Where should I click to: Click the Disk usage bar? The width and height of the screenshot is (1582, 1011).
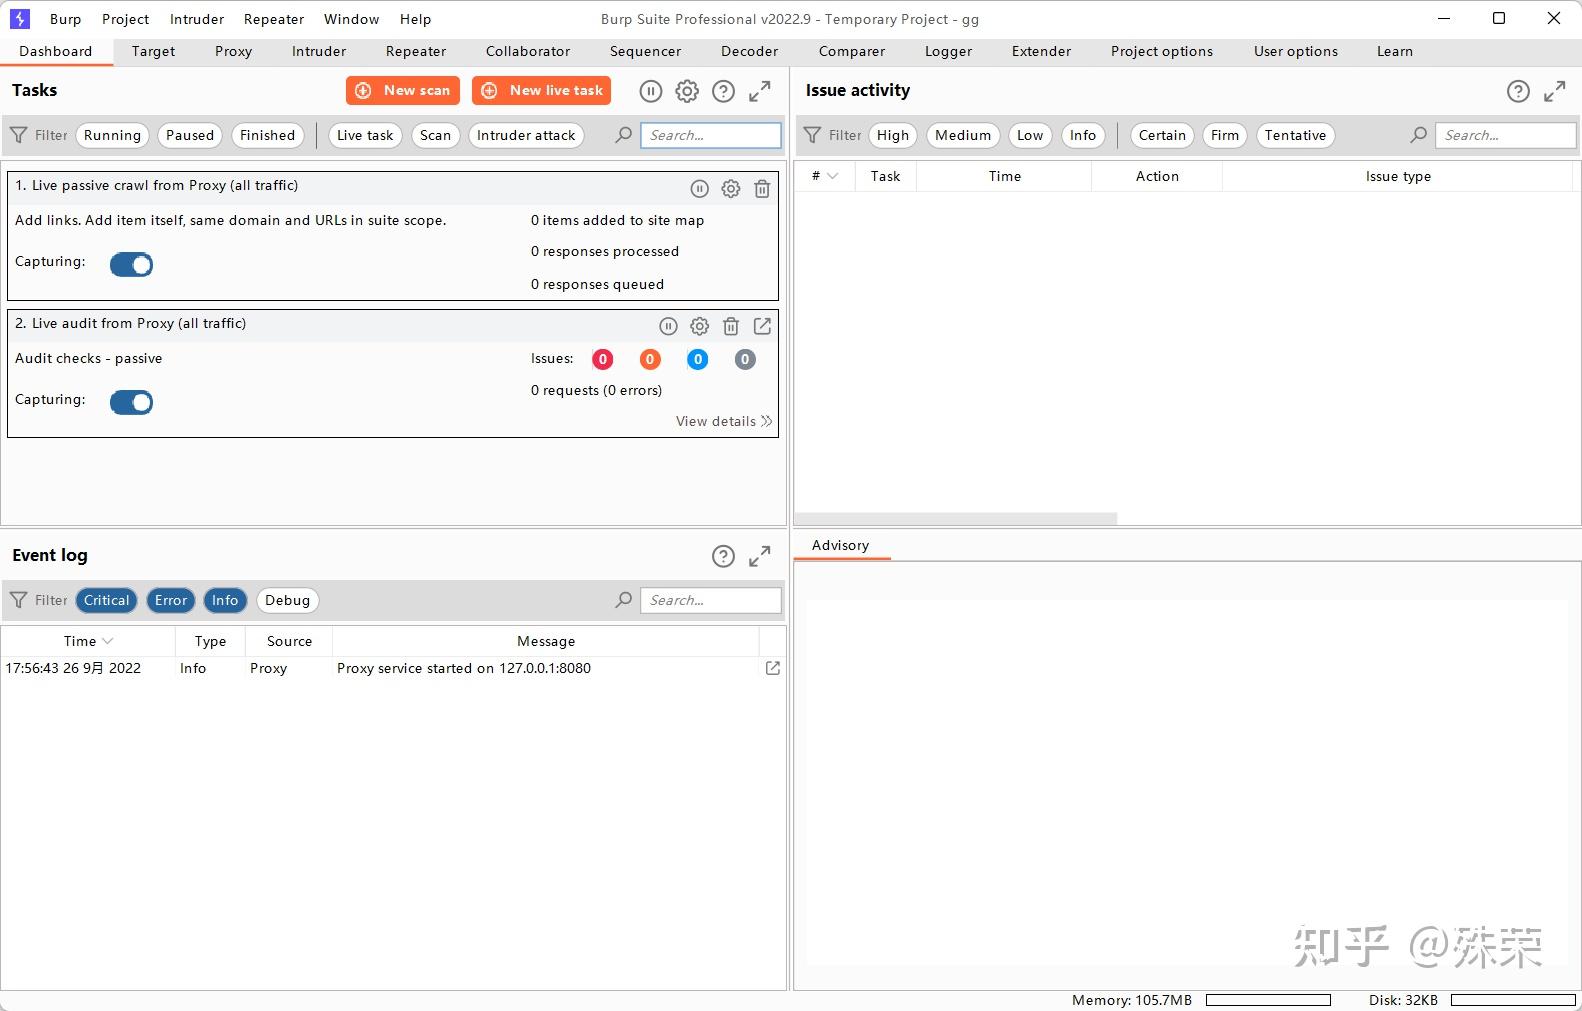[x=1513, y=1000]
